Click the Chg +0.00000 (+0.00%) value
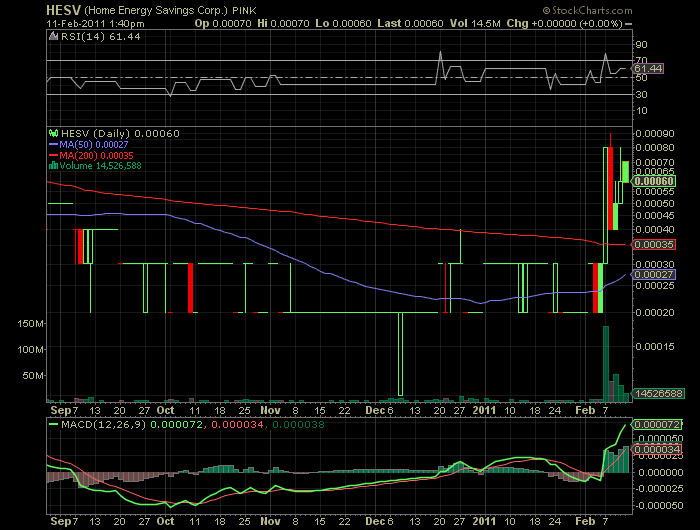This screenshot has height=530, width=700. 565,23
